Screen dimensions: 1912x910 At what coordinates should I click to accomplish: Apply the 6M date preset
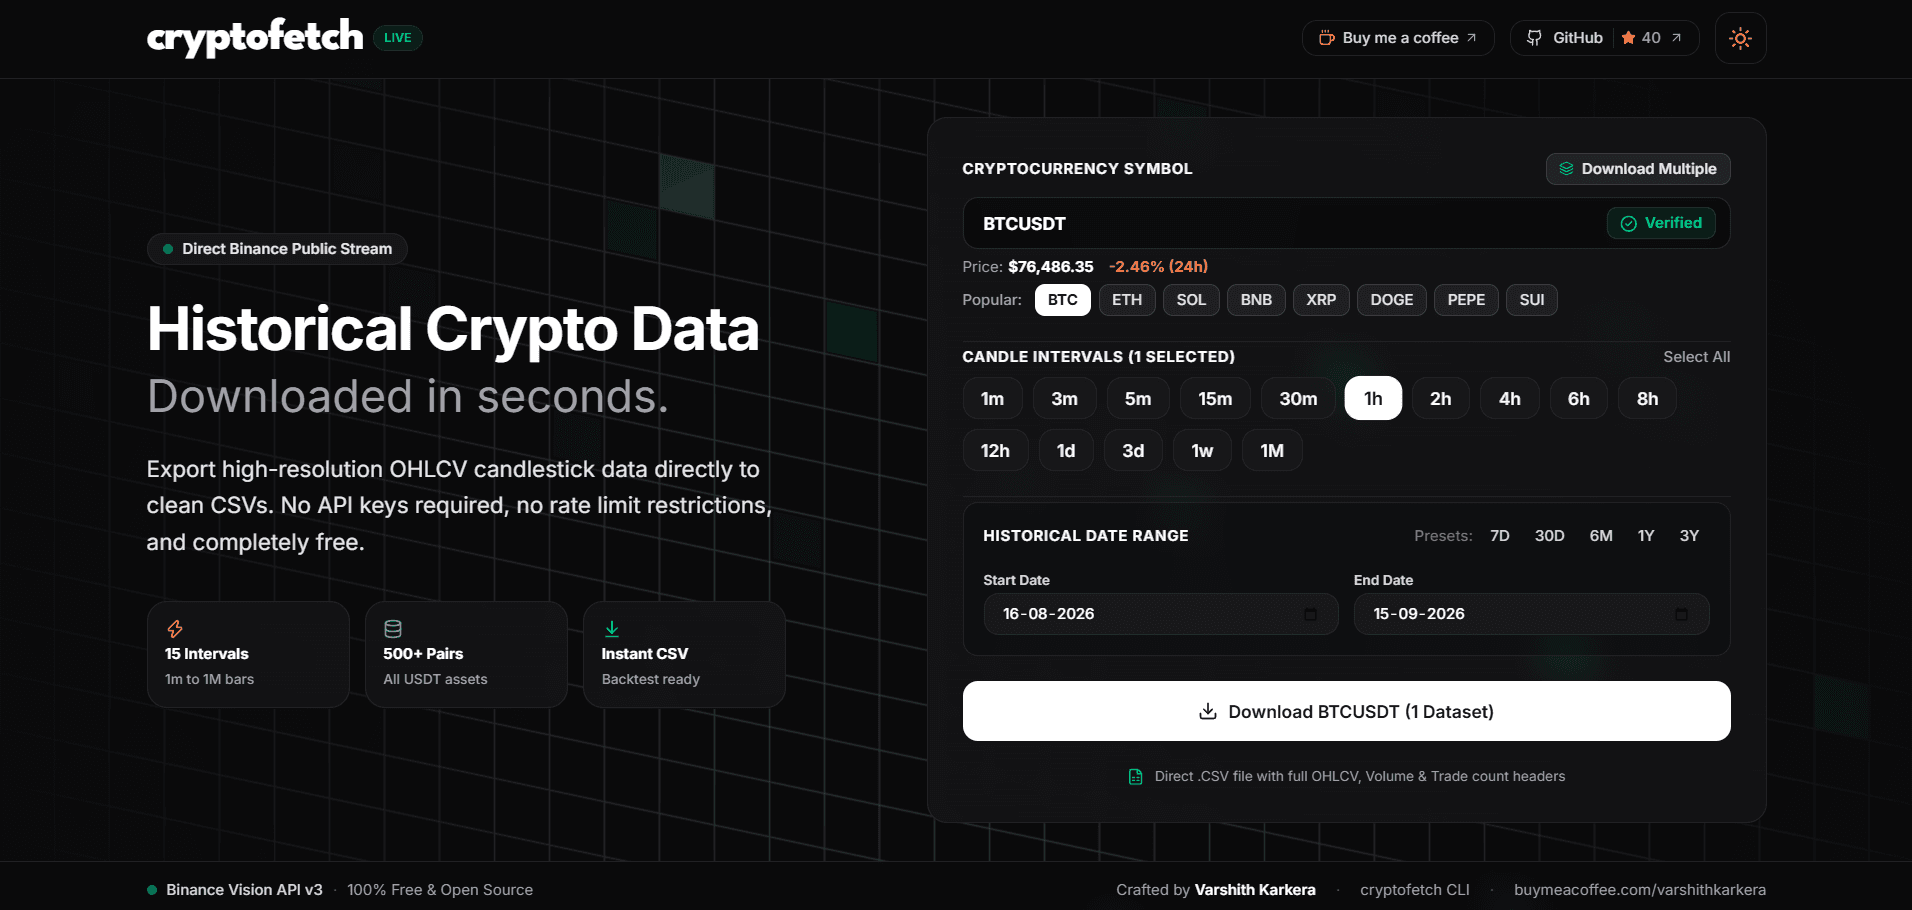1601,536
